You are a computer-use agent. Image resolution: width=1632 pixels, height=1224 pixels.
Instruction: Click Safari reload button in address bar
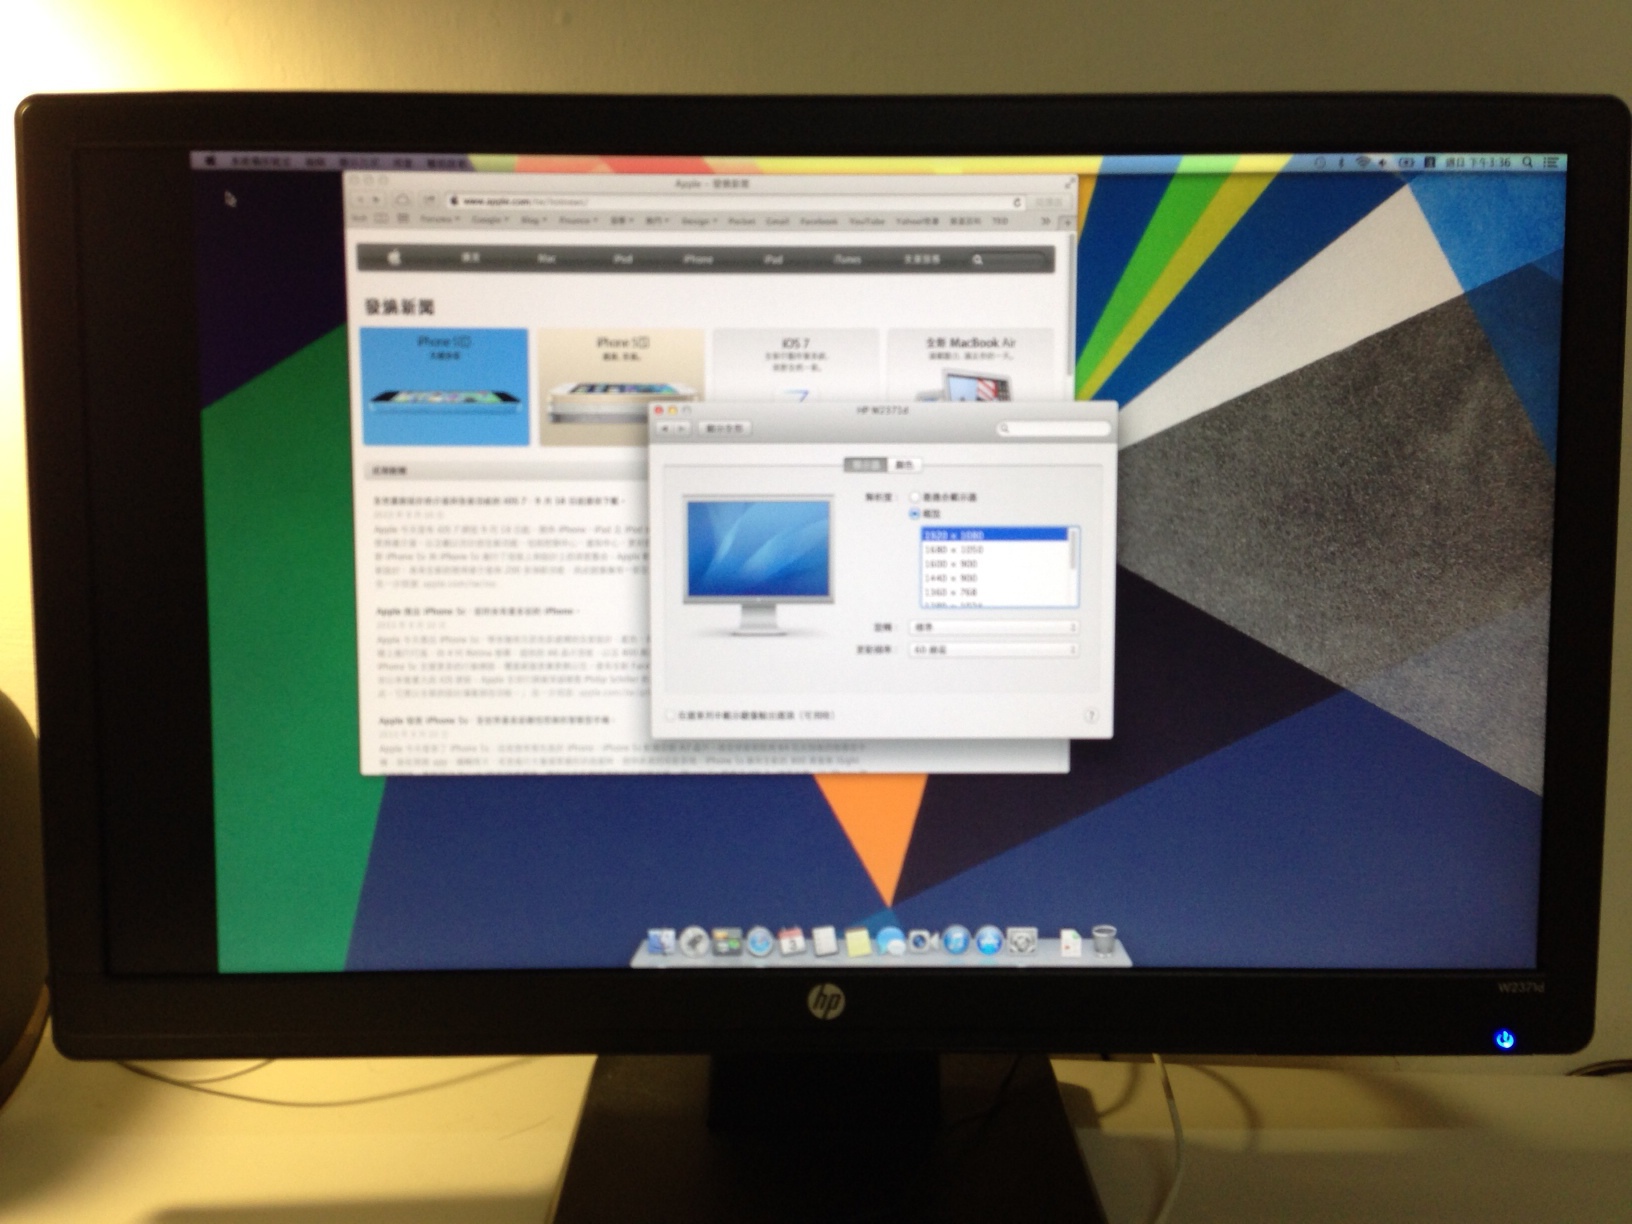(1017, 202)
